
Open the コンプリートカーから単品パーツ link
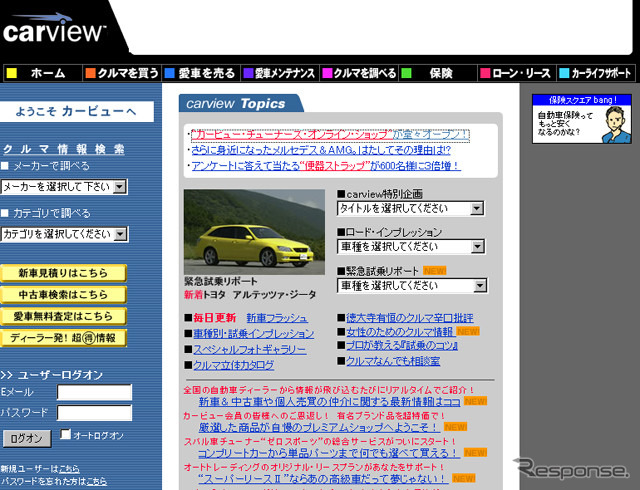(329, 453)
